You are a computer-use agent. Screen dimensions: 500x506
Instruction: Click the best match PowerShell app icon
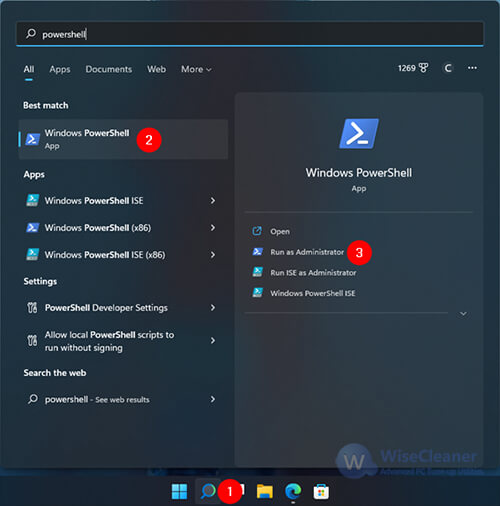(33, 139)
